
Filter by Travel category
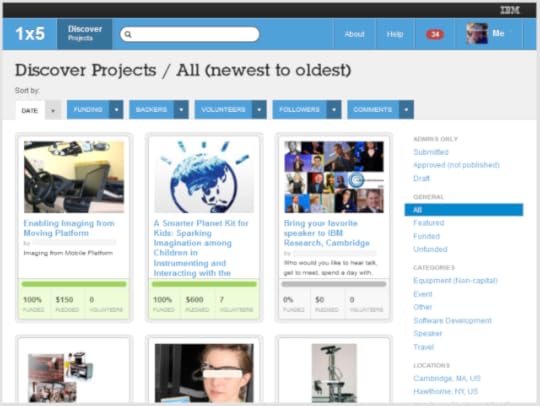[424, 347]
